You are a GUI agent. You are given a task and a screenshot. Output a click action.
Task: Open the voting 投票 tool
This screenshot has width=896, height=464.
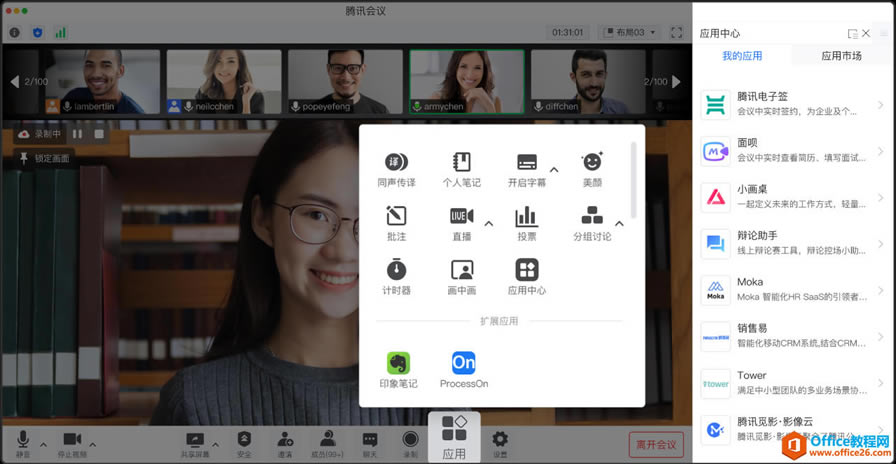pyautogui.click(x=527, y=223)
